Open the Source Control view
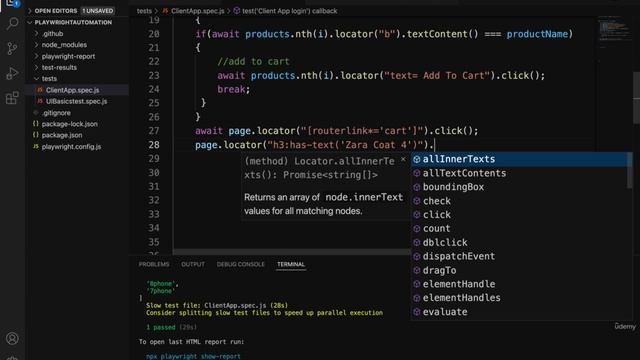 (x=12, y=48)
